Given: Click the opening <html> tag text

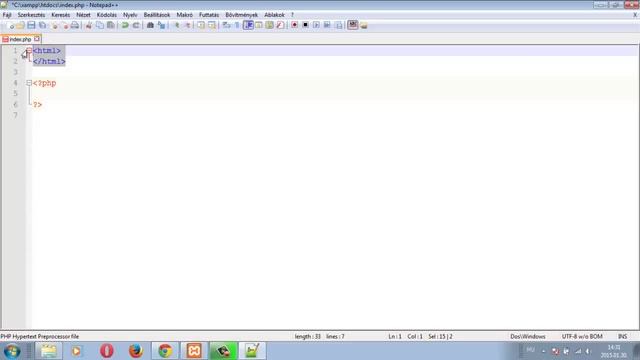Looking at the screenshot, I should (47, 51).
